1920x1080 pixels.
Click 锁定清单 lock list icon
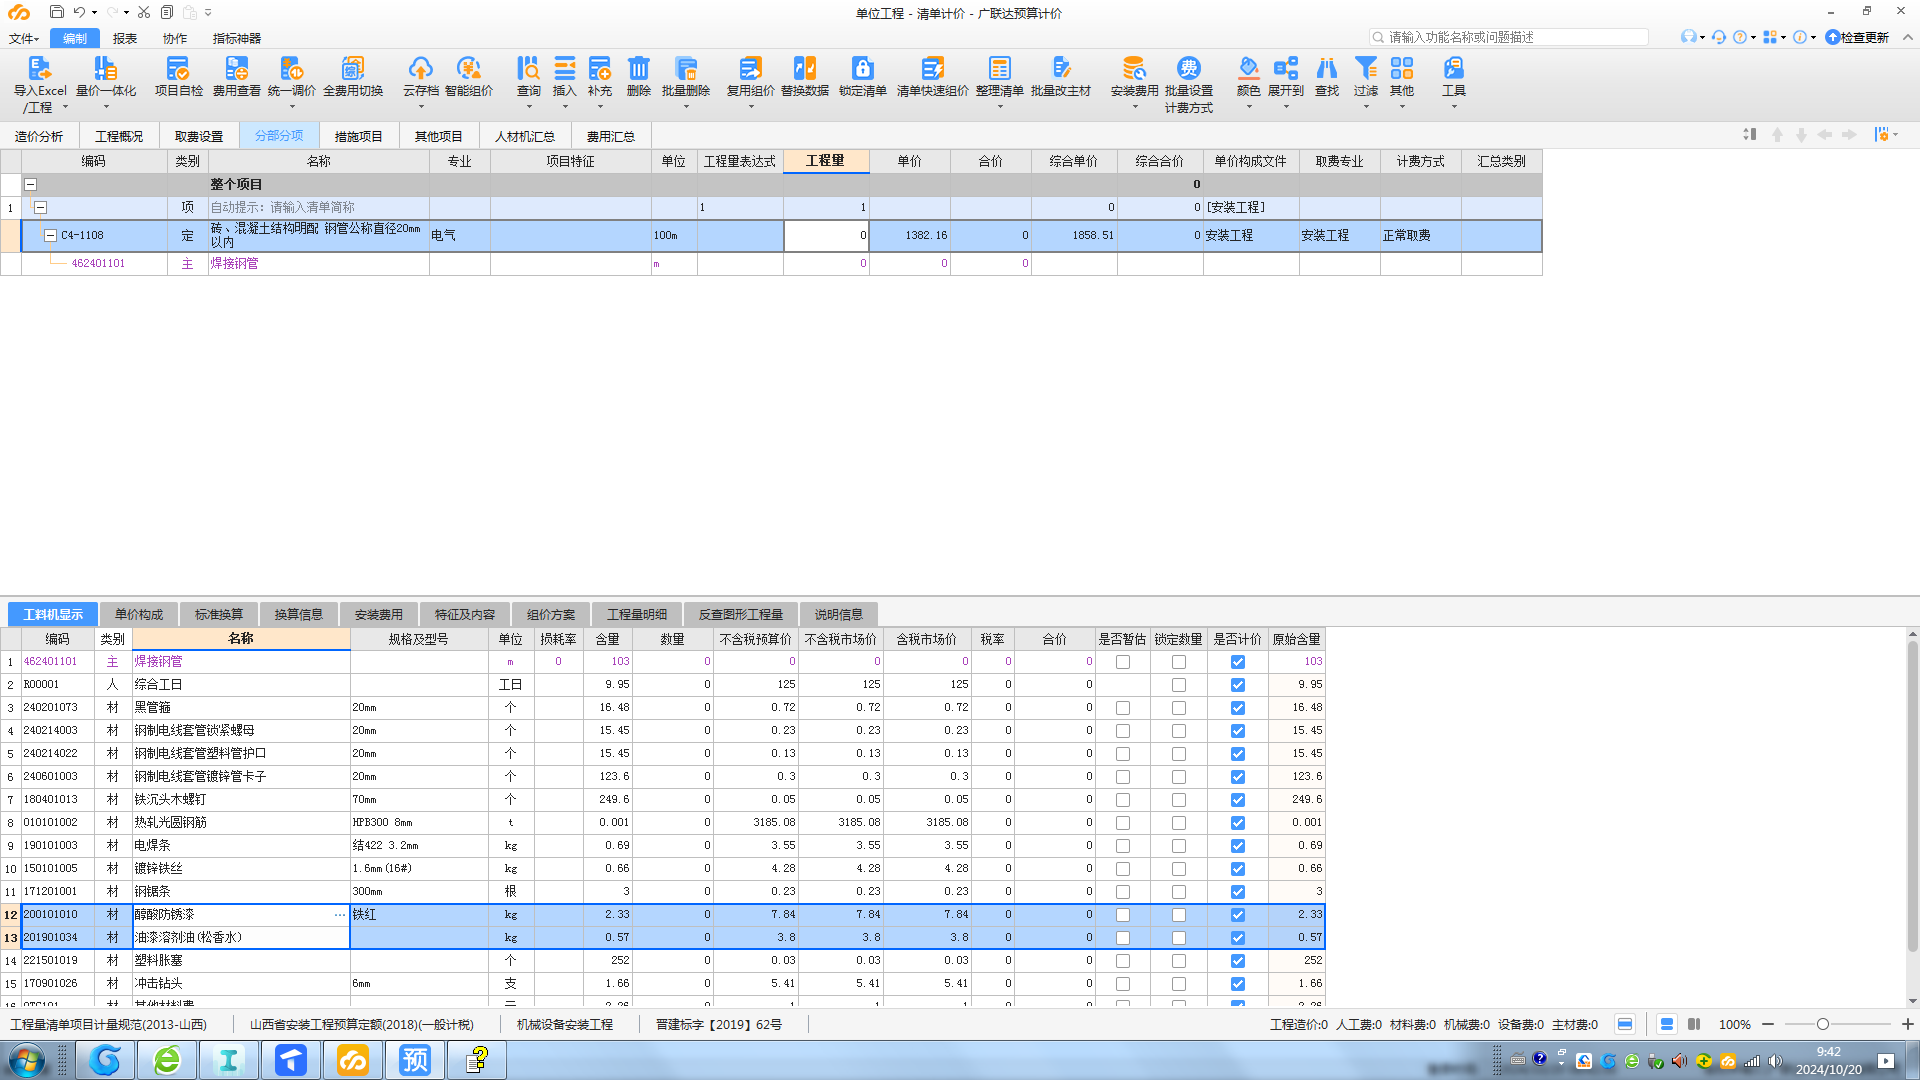click(x=862, y=68)
